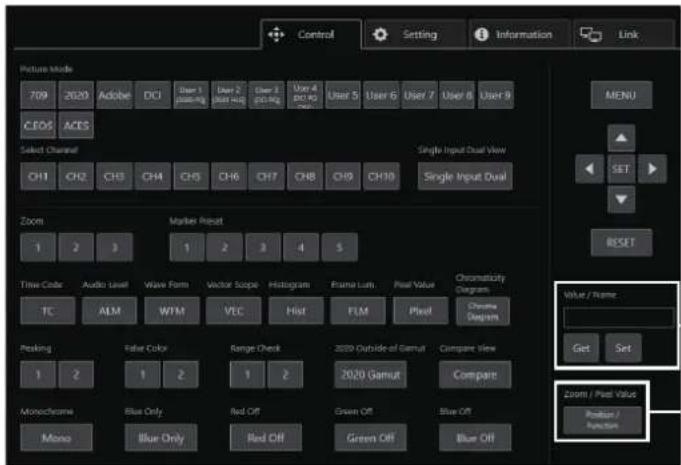Viewport: 681px width, 465px height.
Task: Select the C.EOS picture mode
Action: (38, 125)
